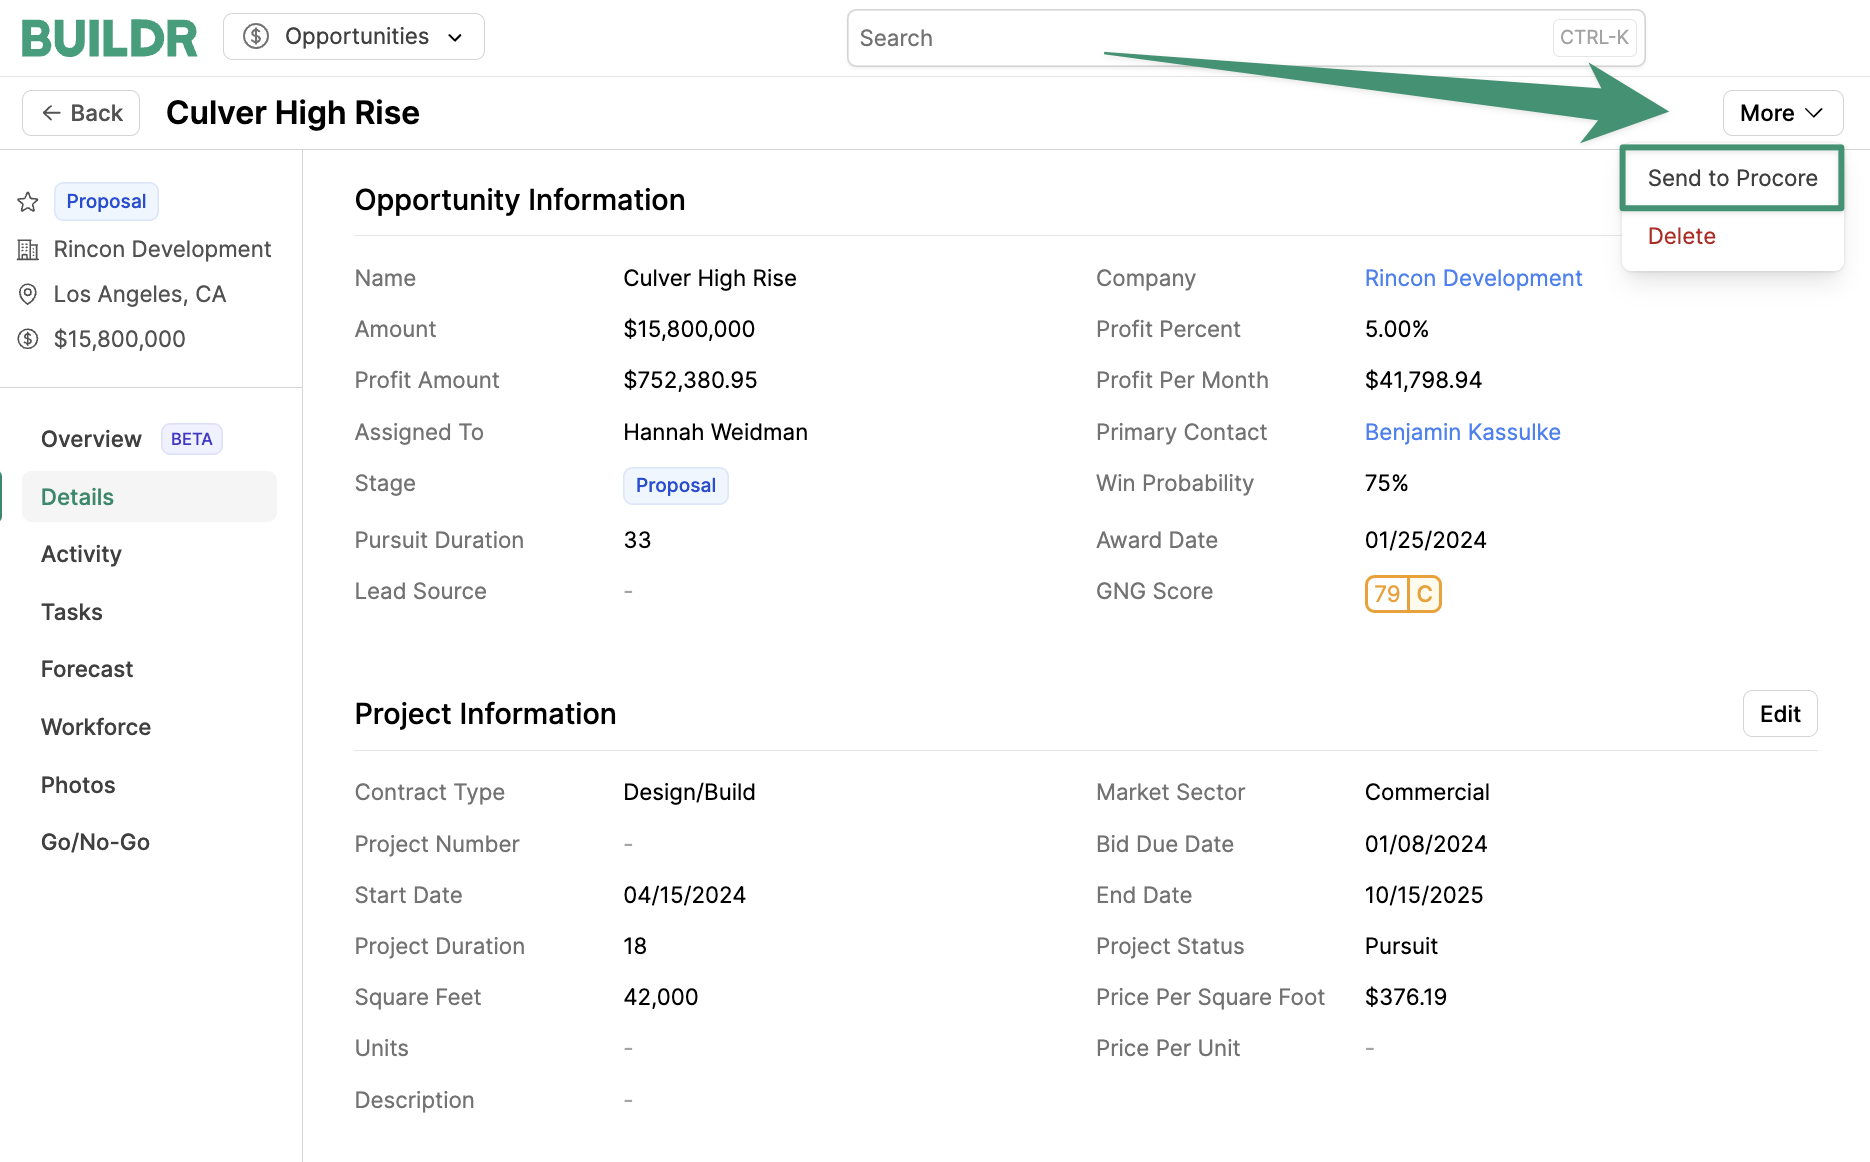
Task: Open Benjamin Kassulke contact link
Action: [x=1462, y=432]
